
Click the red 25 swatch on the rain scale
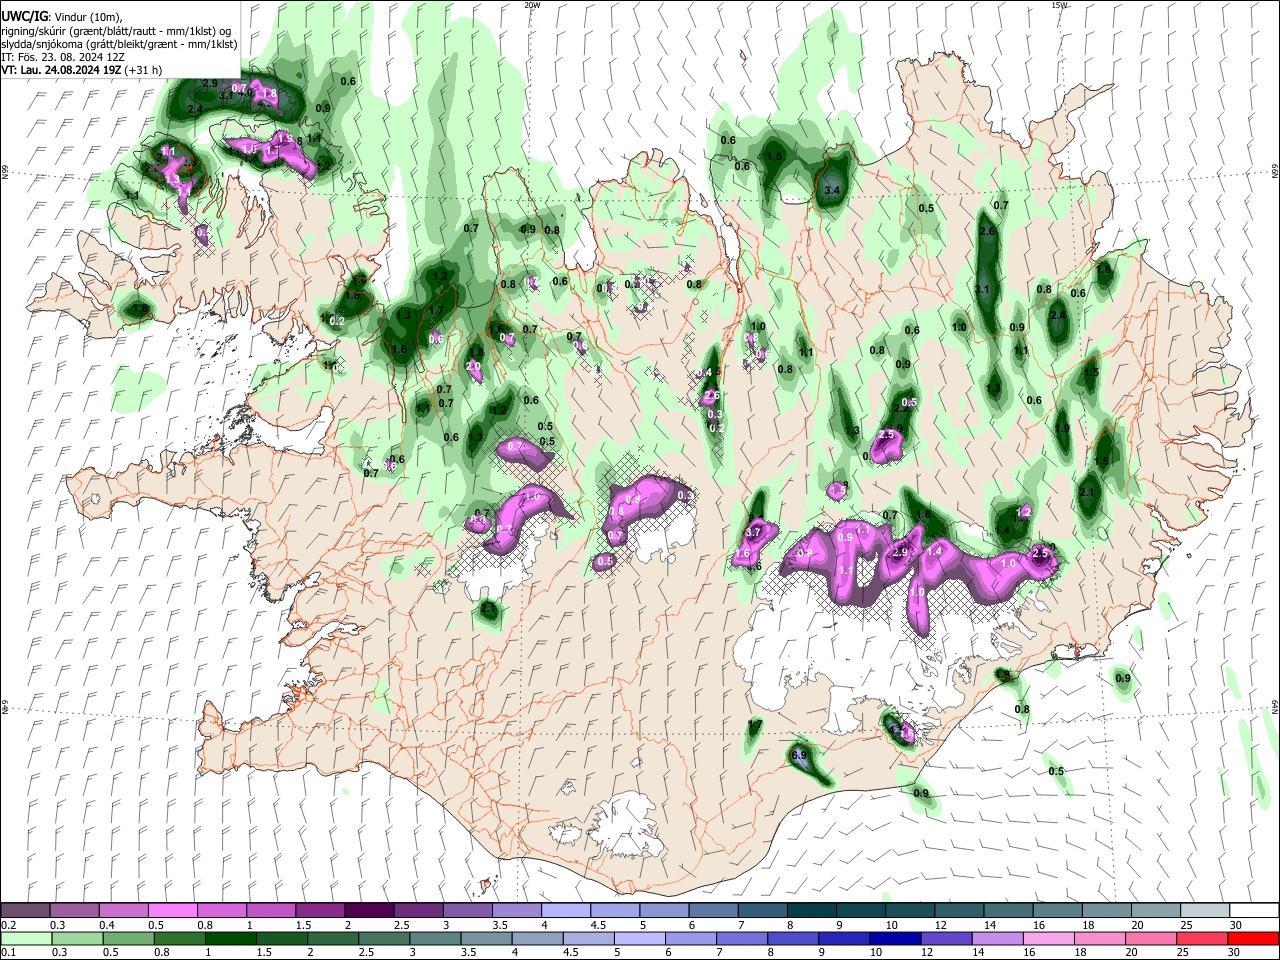tap(1204, 939)
